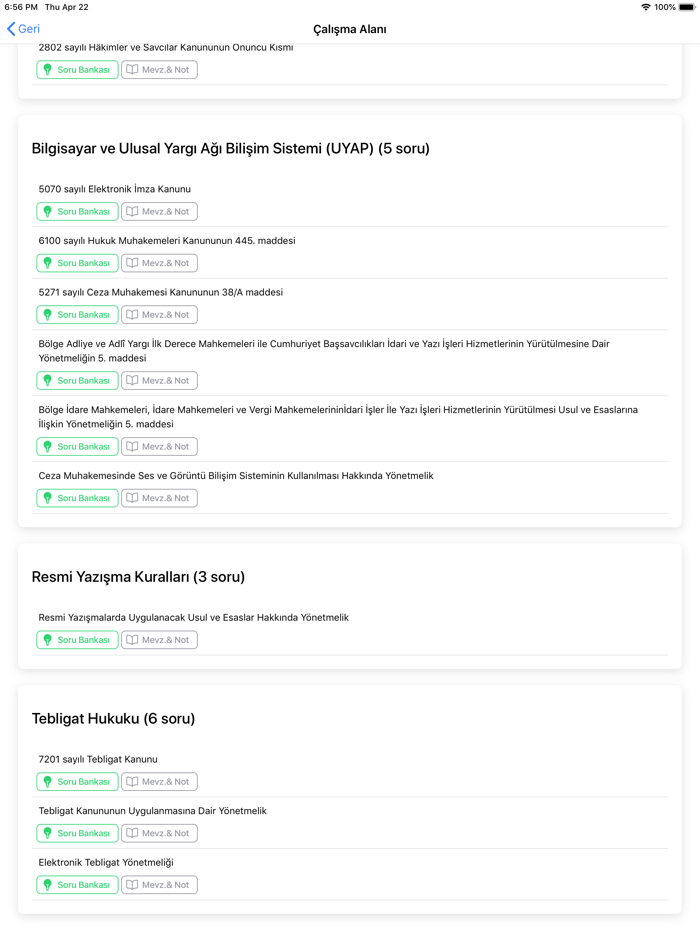
Task: Tap book icon under Elektronik Tebligat Yönetmeliği
Action: [x=132, y=884]
